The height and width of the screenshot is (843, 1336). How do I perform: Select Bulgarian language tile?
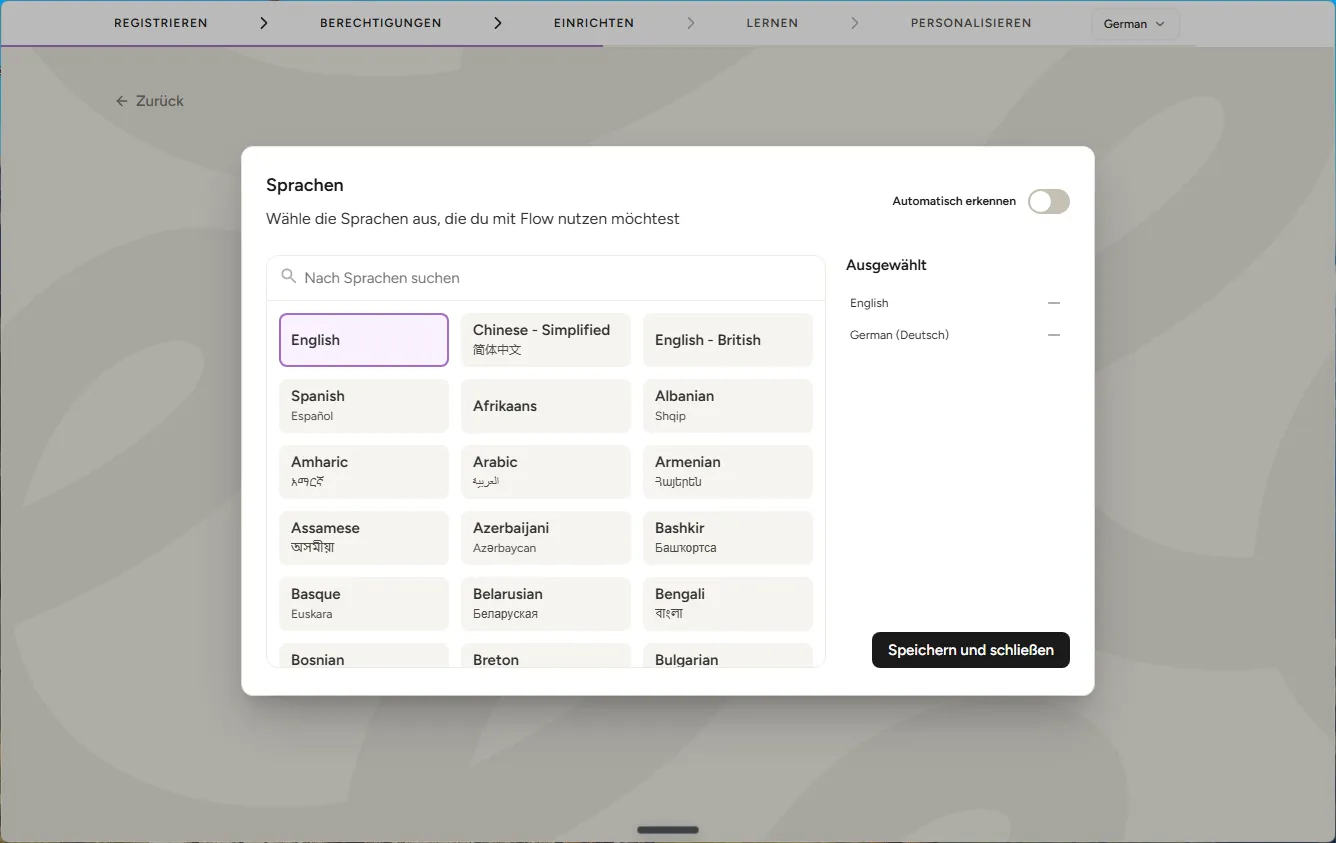point(728,656)
